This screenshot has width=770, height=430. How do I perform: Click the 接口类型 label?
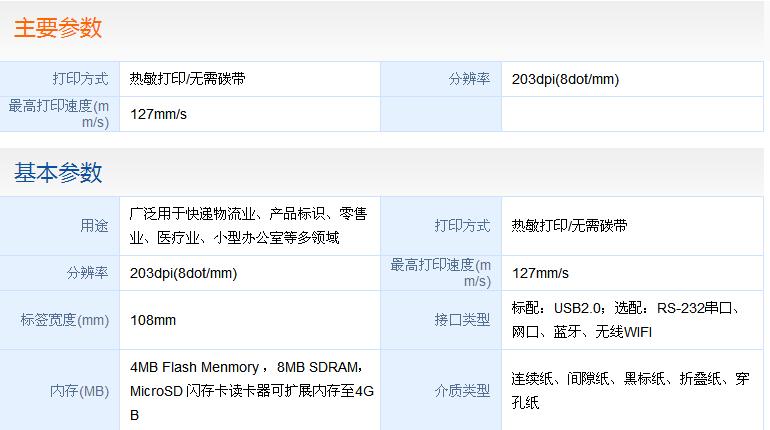tap(462, 320)
